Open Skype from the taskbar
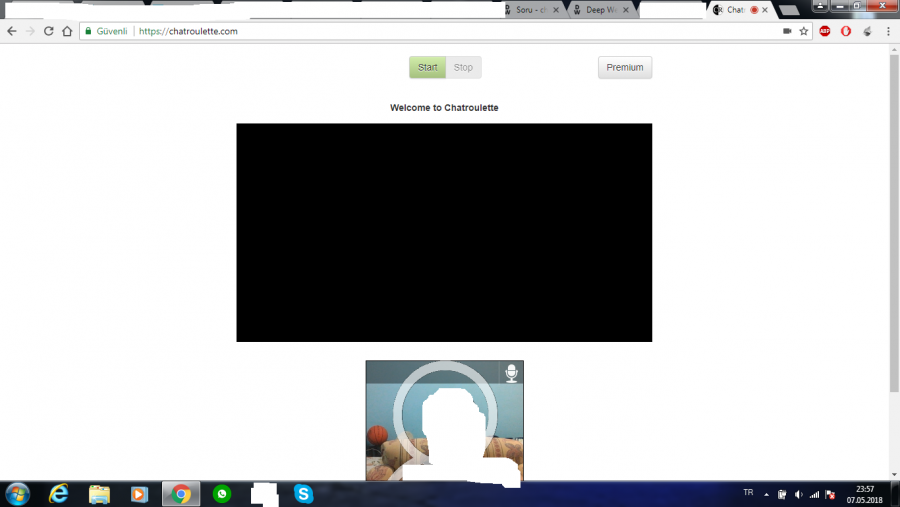 coord(303,494)
